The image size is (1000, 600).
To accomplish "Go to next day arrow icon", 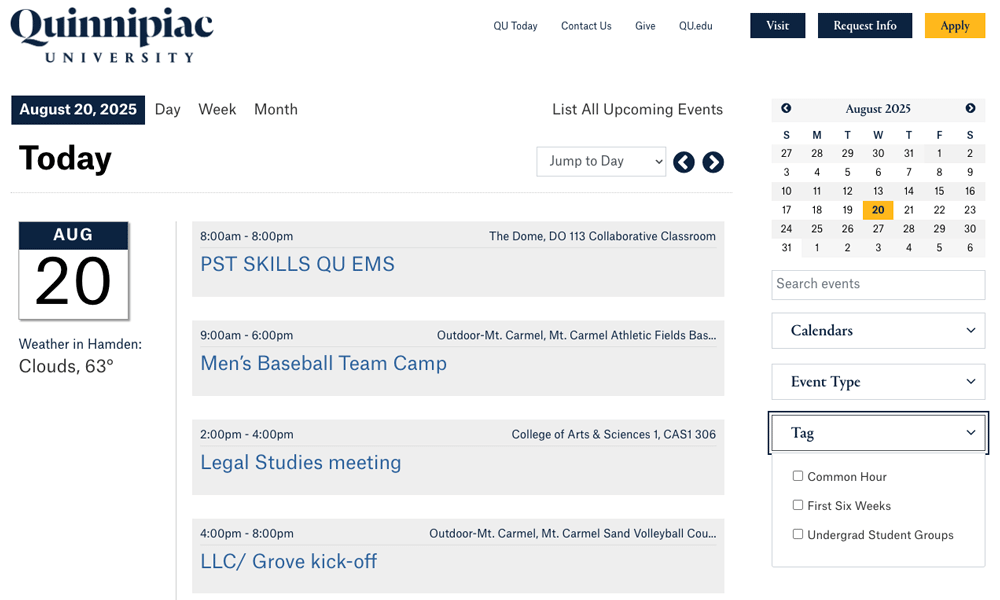I will tap(713, 162).
